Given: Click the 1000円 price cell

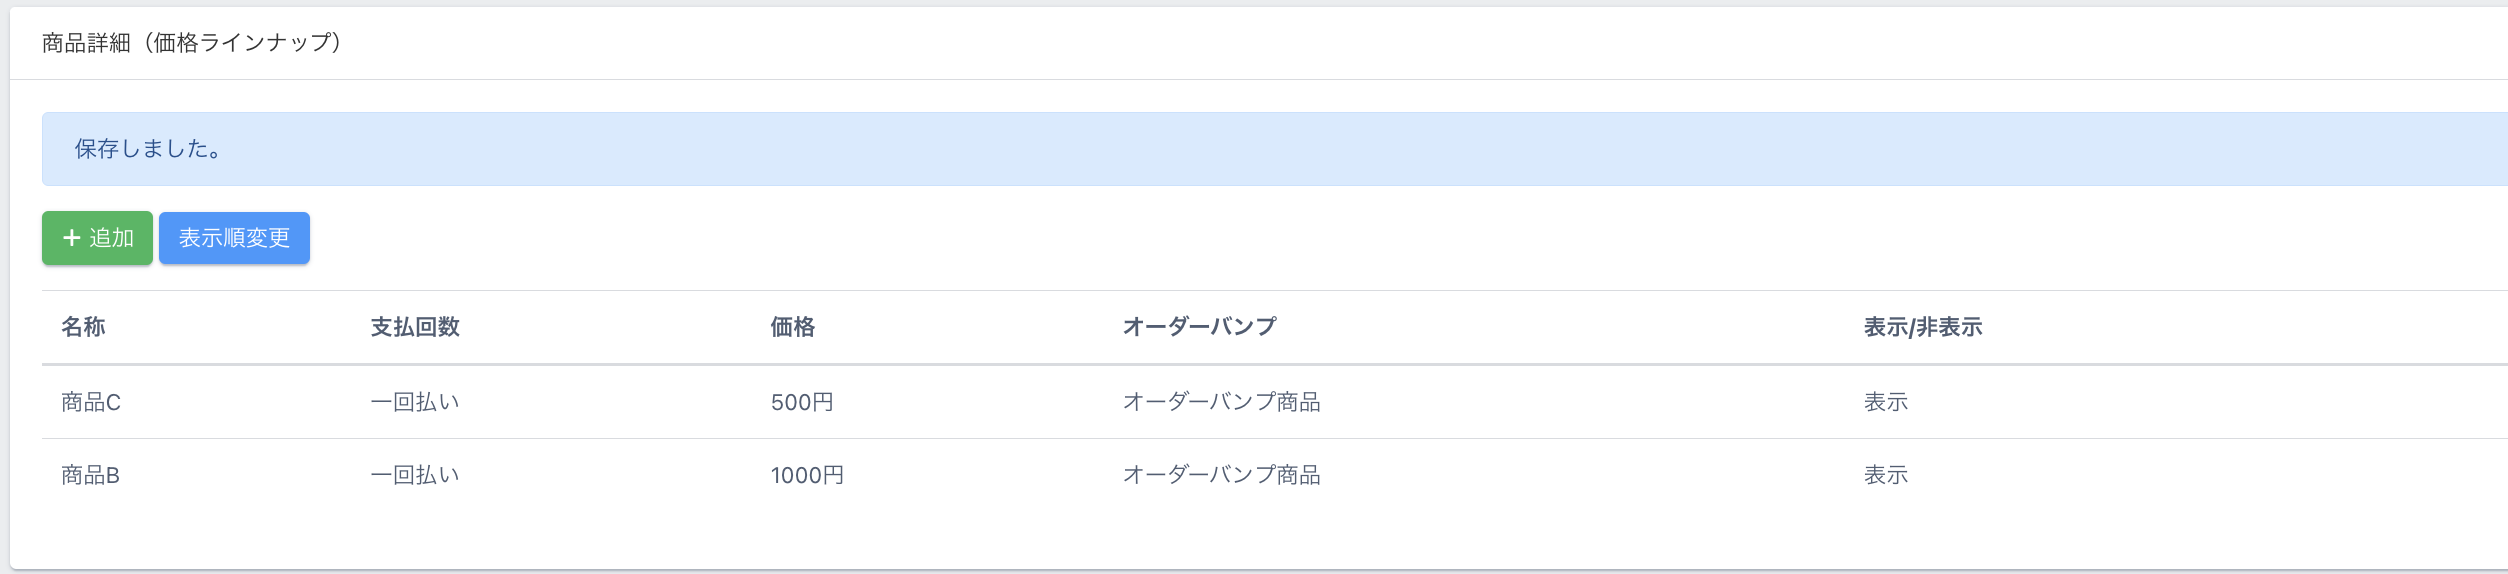Looking at the screenshot, I should [807, 475].
